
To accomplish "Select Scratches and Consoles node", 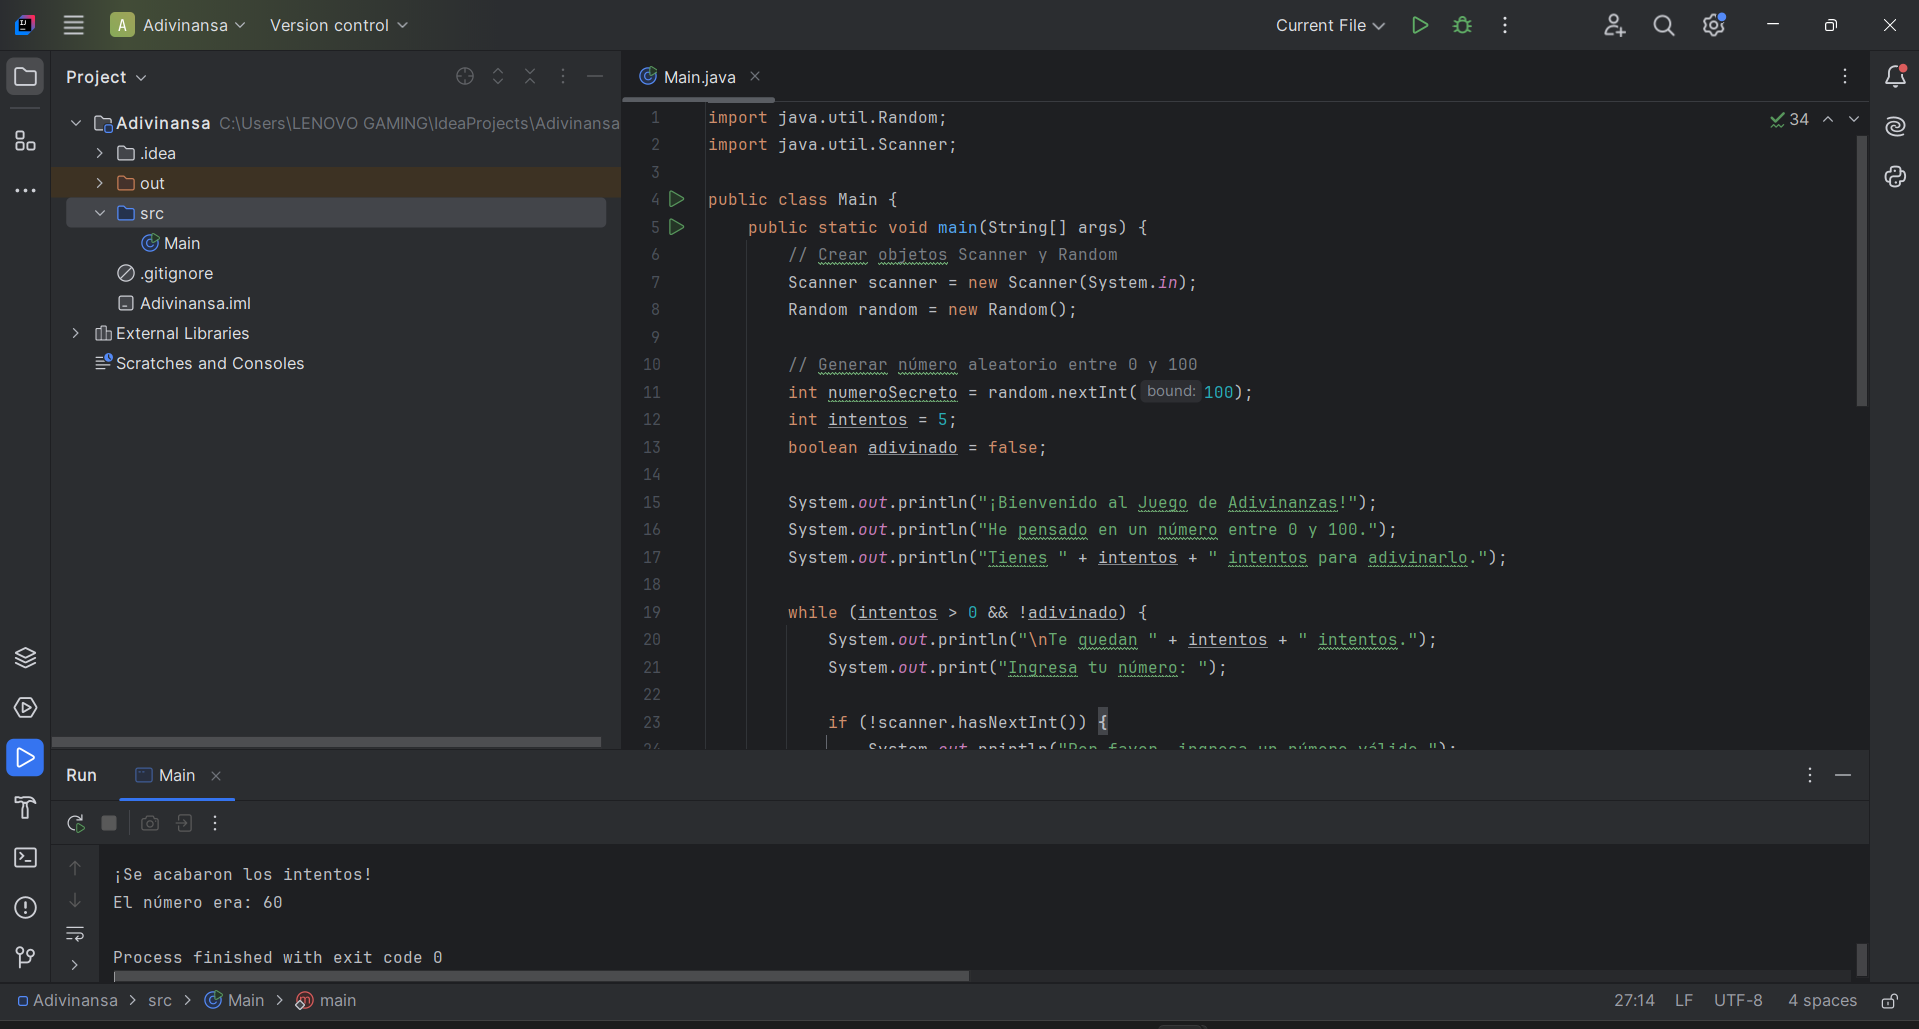I will (199, 363).
